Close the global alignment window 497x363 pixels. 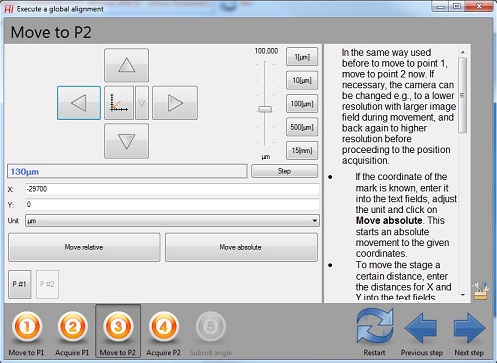(479, 6)
